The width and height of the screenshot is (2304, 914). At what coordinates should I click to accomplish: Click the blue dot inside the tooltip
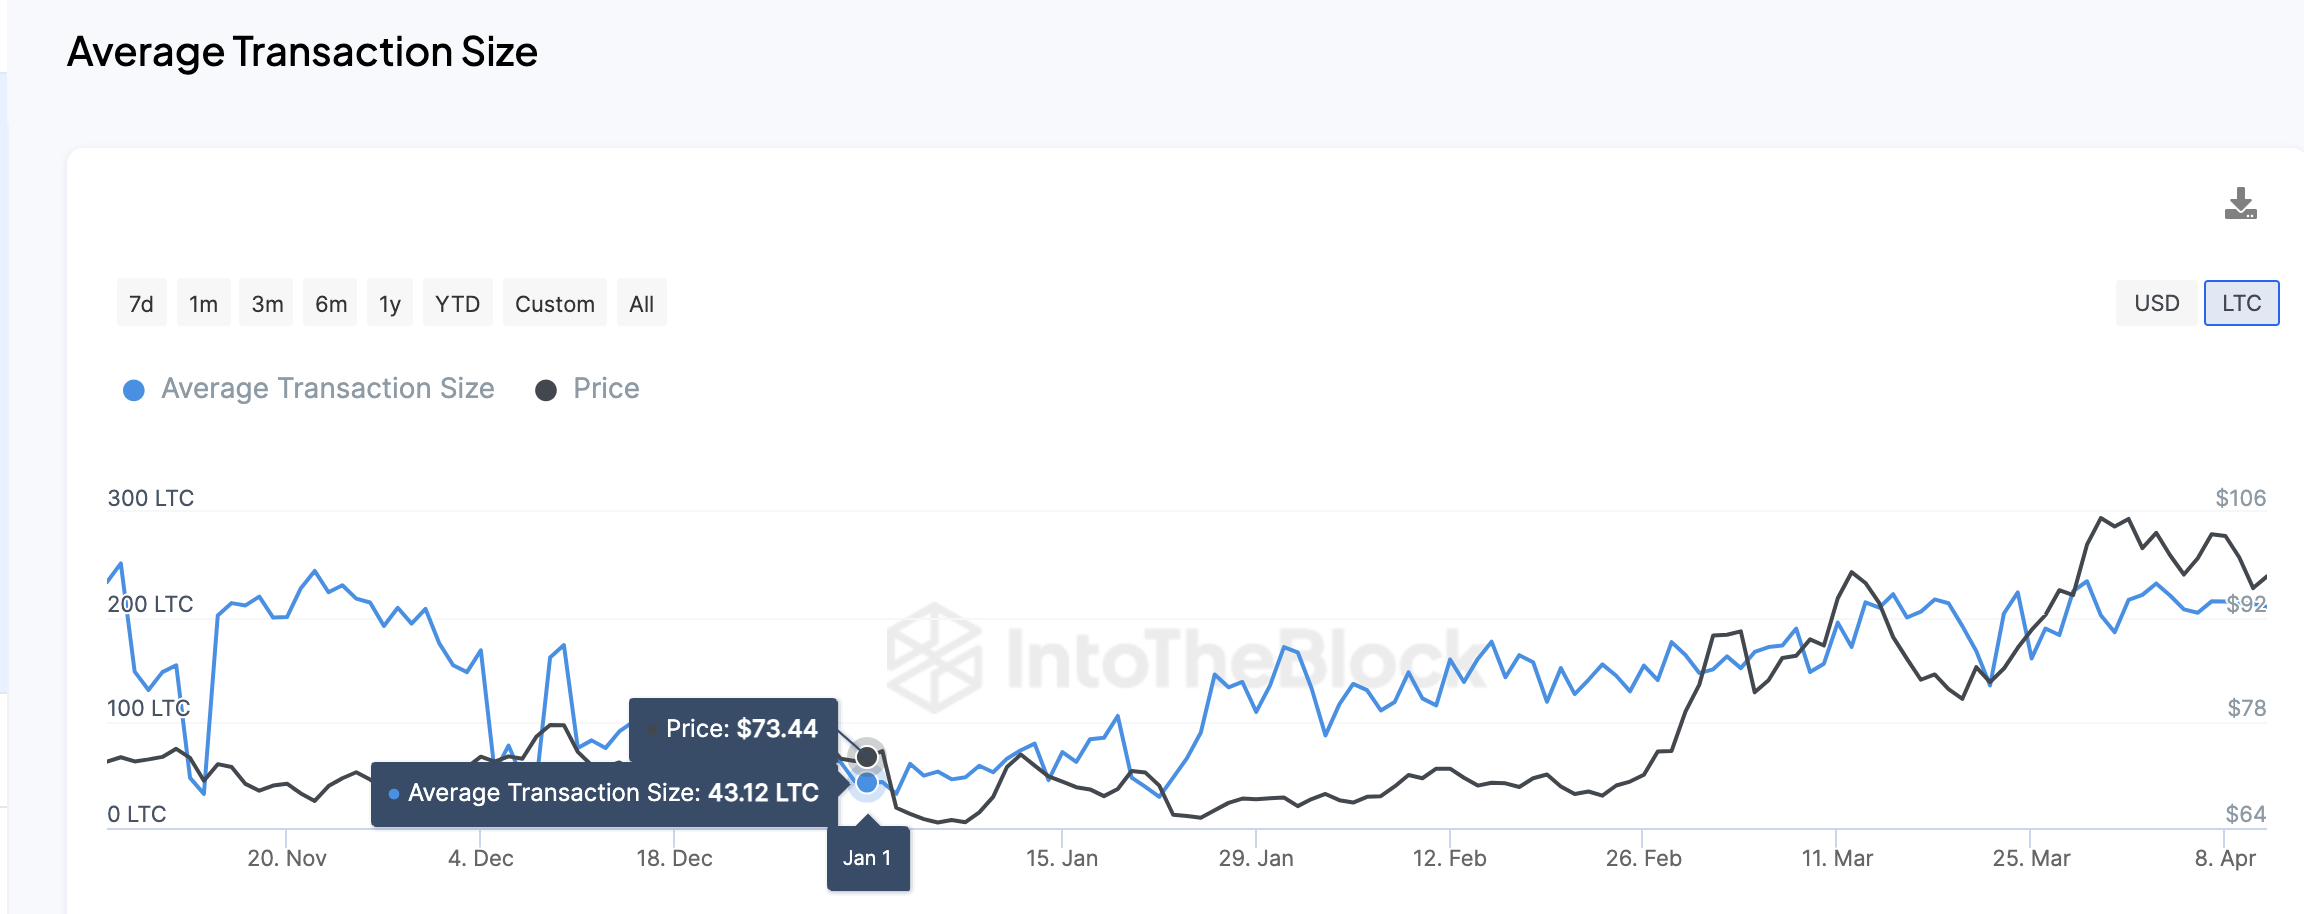[394, 793]
